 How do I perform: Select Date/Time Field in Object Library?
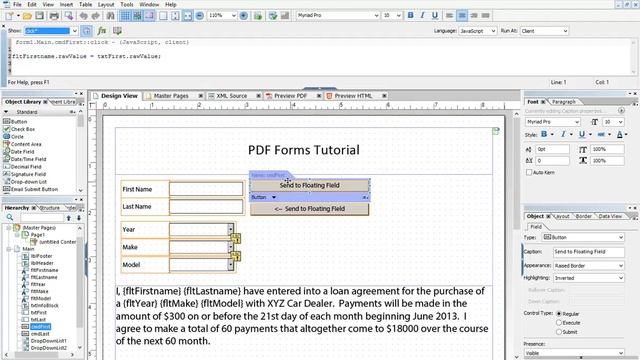coord(28,159)
